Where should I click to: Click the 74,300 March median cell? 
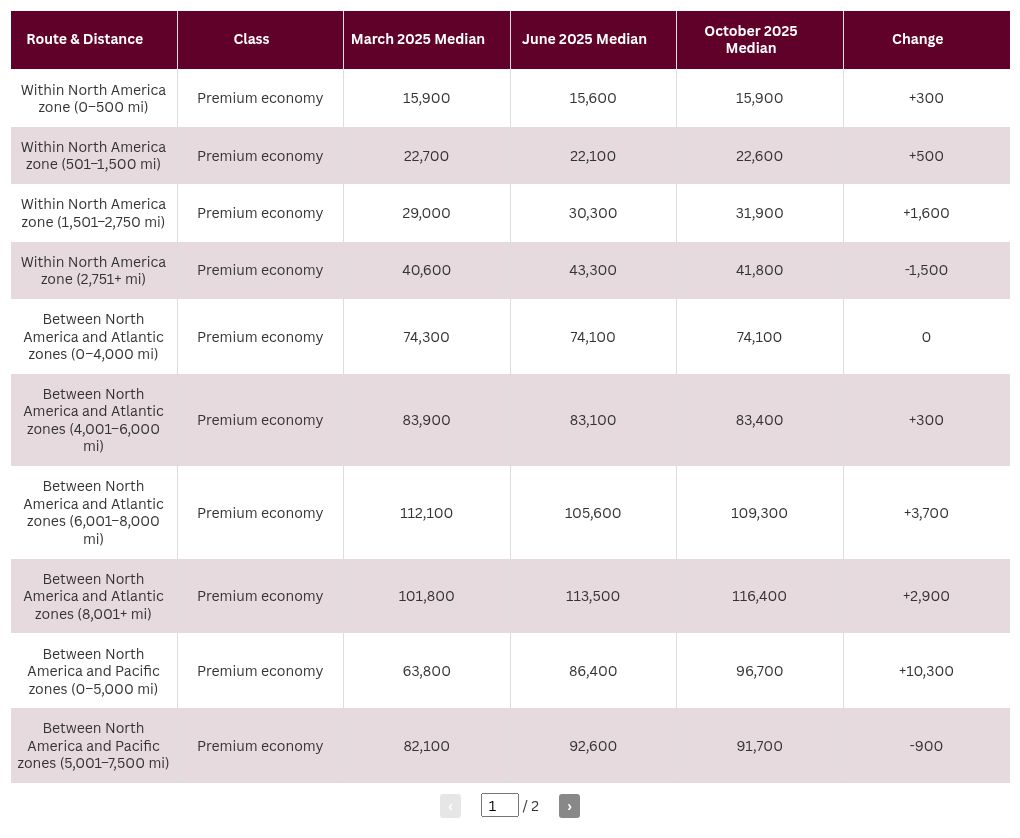[426, 337]
